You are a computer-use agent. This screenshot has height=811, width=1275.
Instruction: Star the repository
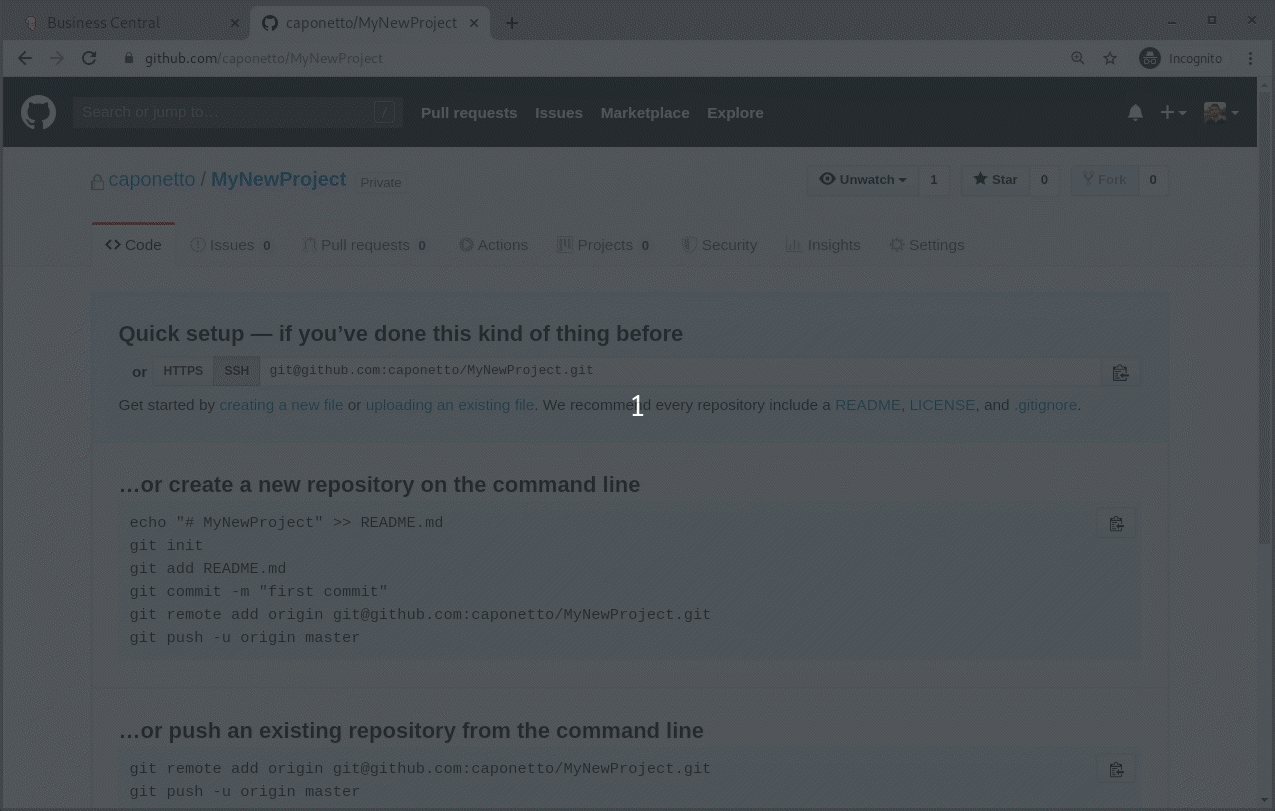(x=995, y=180)
